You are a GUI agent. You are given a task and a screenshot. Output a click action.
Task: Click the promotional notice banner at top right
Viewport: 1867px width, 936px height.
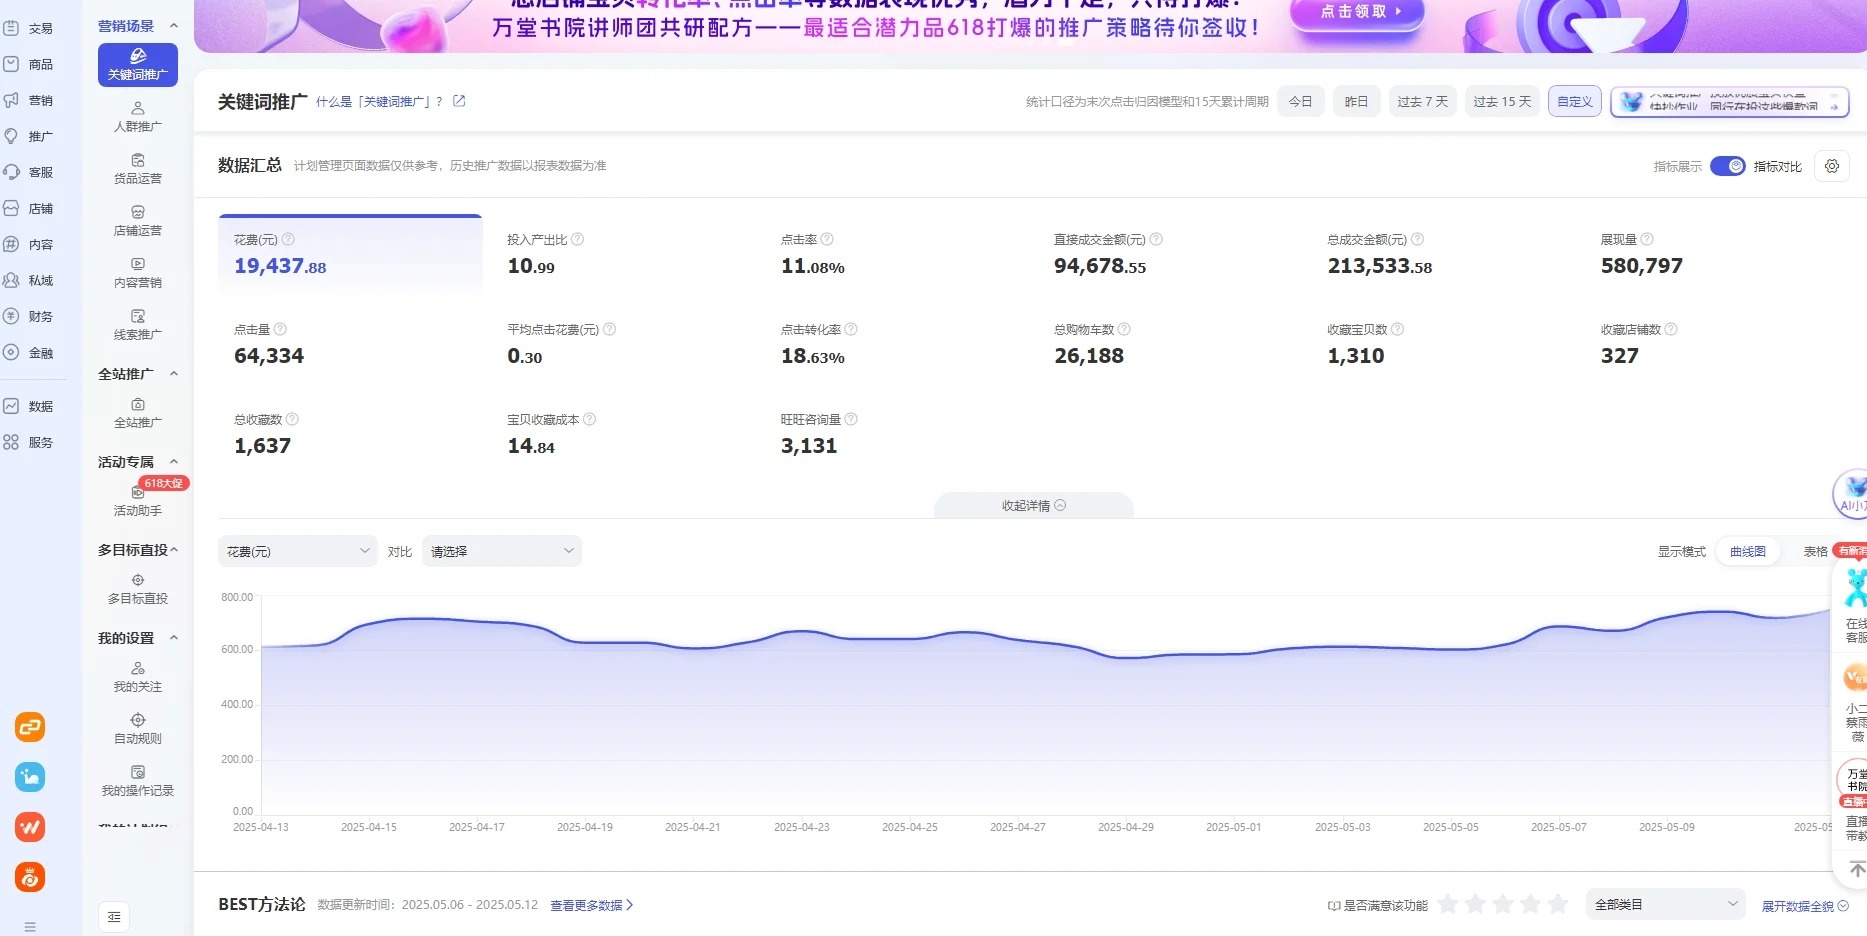pyautogui.click(x=1730, y=102)
